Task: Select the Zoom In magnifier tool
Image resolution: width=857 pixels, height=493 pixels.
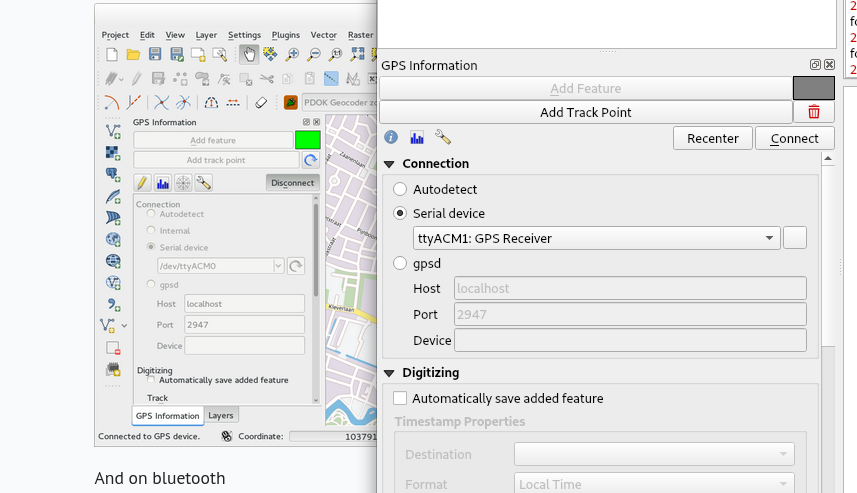Action: (292, 54)
